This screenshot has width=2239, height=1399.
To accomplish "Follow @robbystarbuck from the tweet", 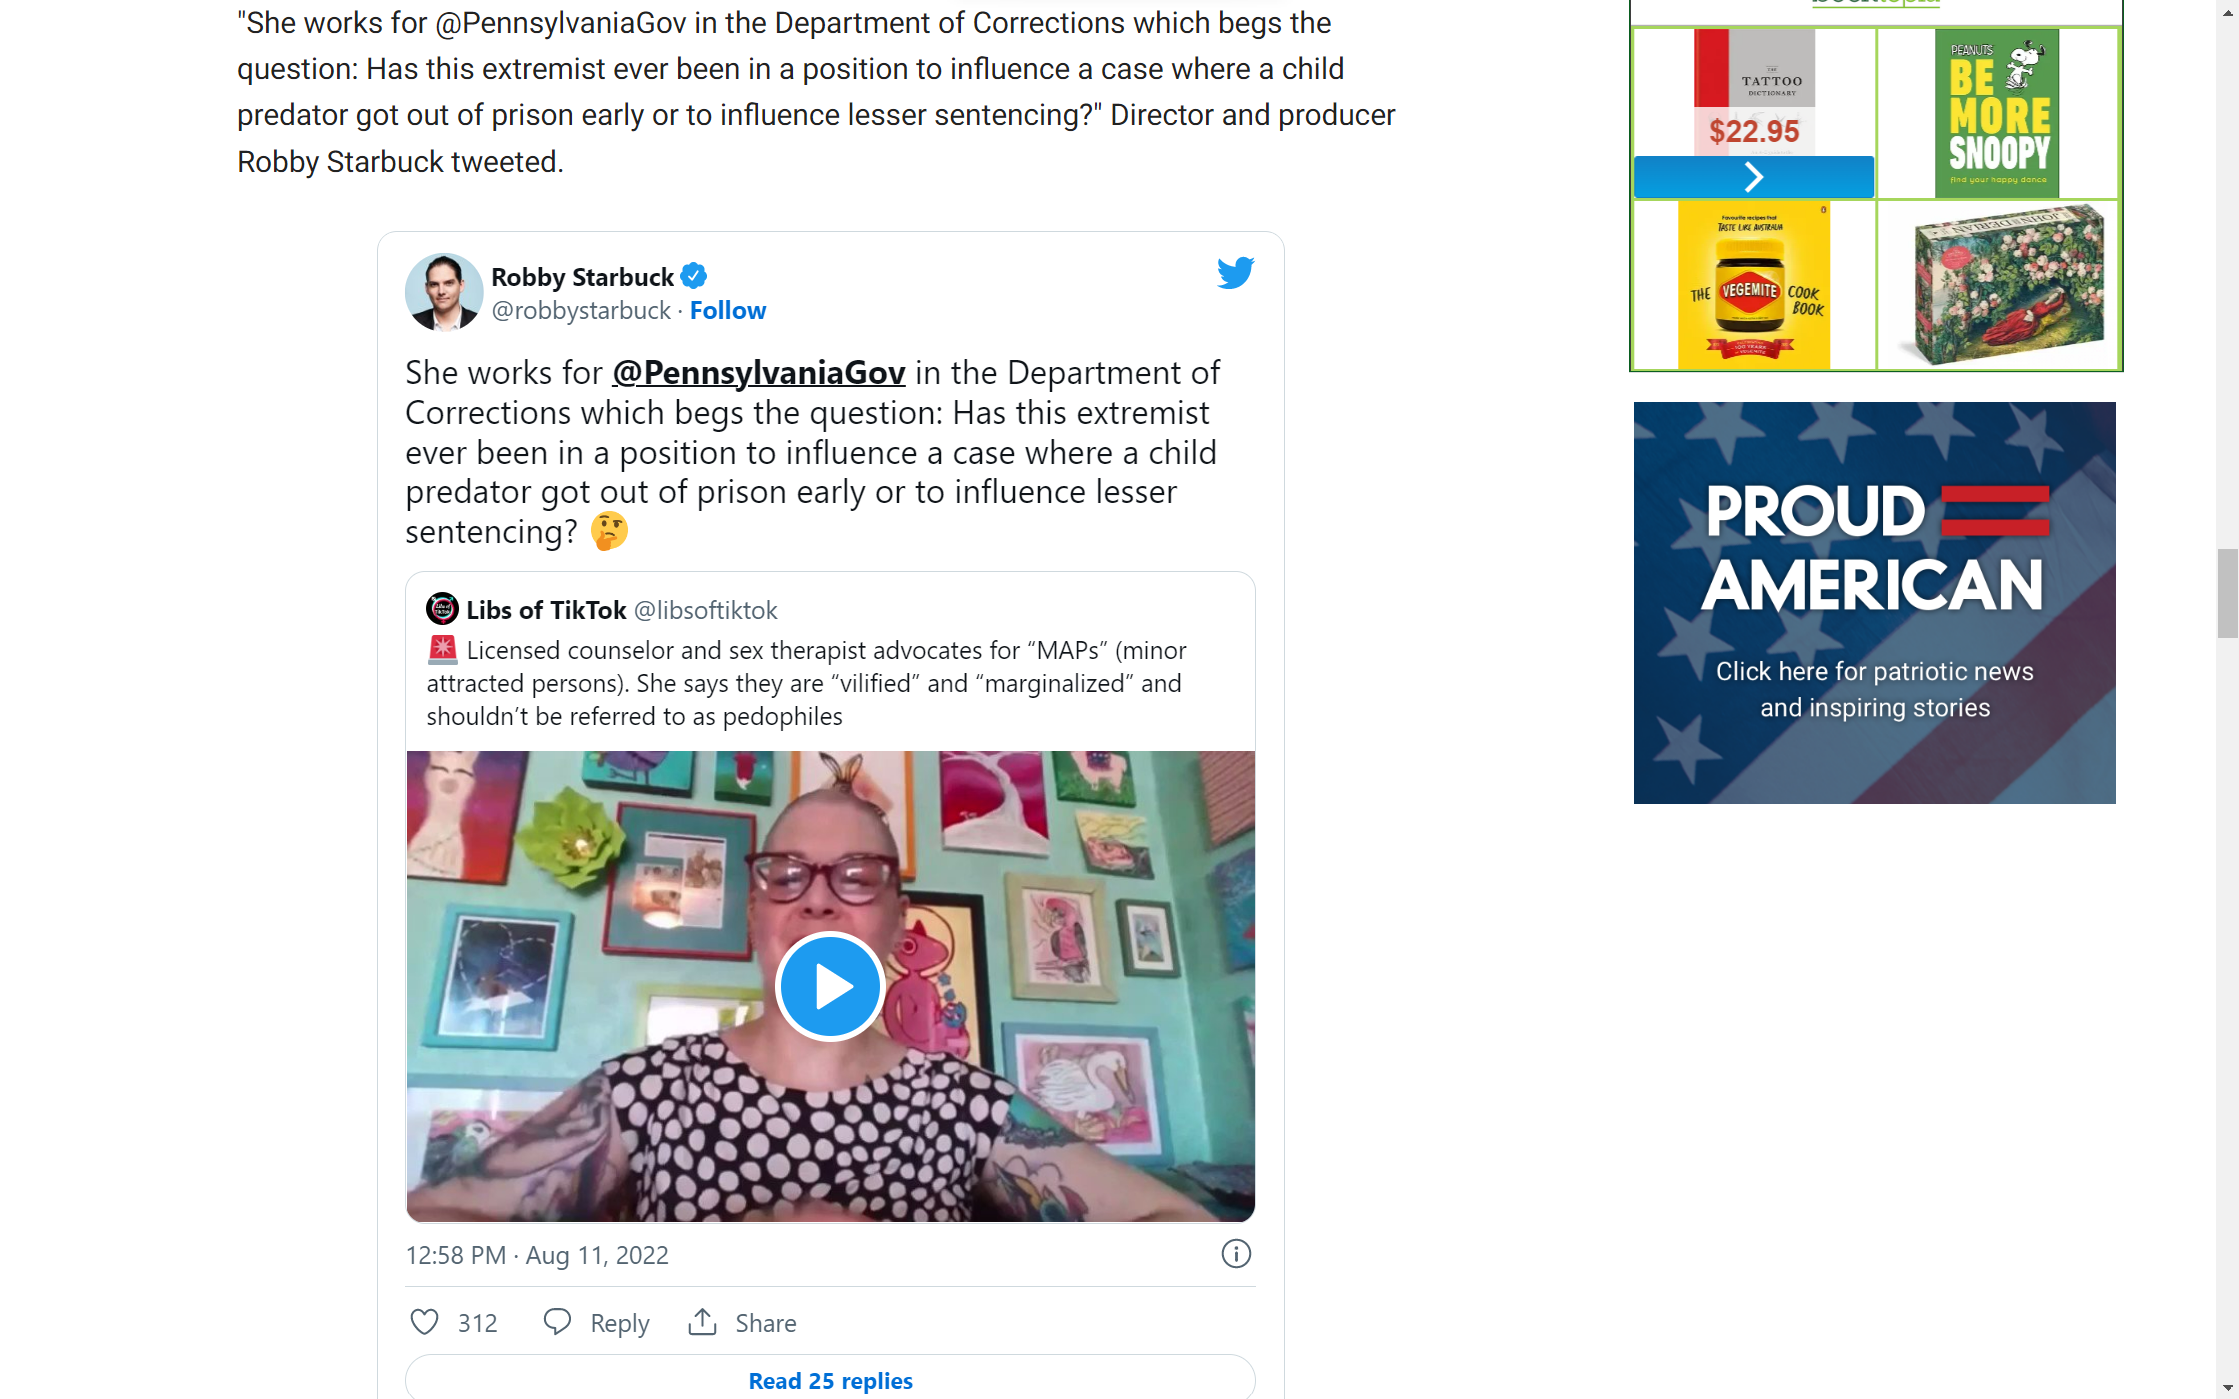I will (728, 311).
